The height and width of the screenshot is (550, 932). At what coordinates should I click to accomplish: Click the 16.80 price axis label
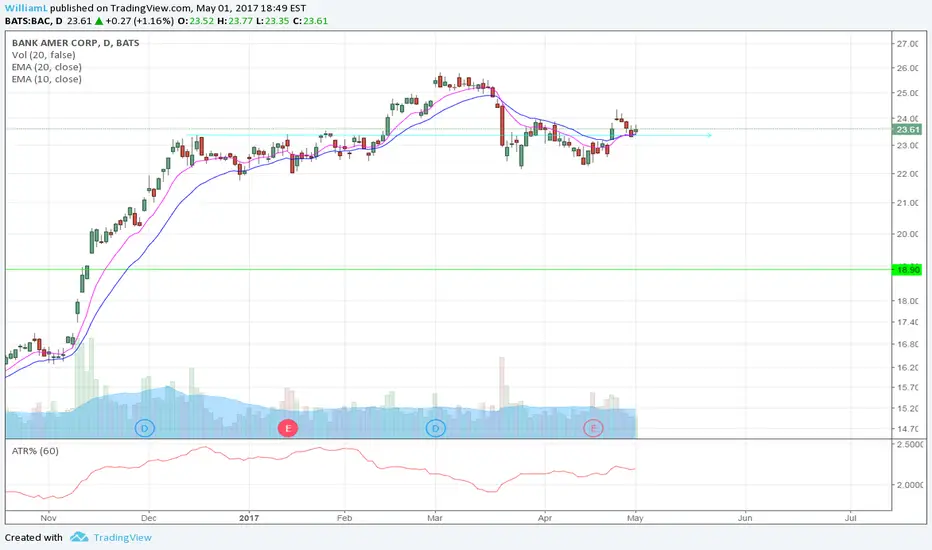click(908, 344)
